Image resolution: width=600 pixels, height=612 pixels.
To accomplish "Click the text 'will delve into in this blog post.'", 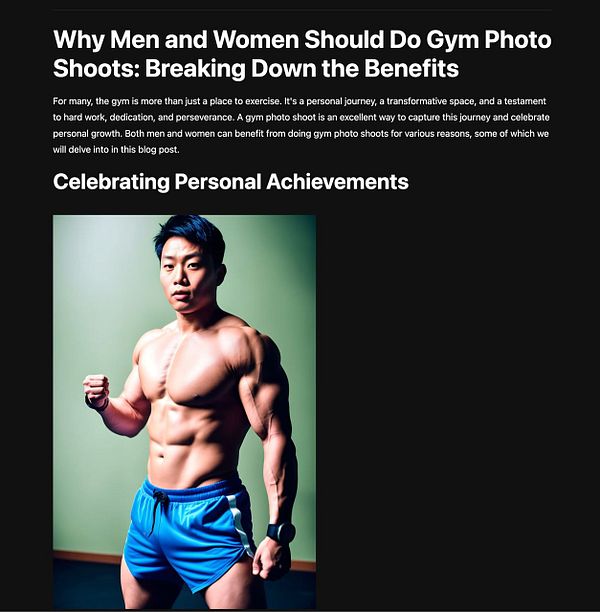I will tap(116, 149).
